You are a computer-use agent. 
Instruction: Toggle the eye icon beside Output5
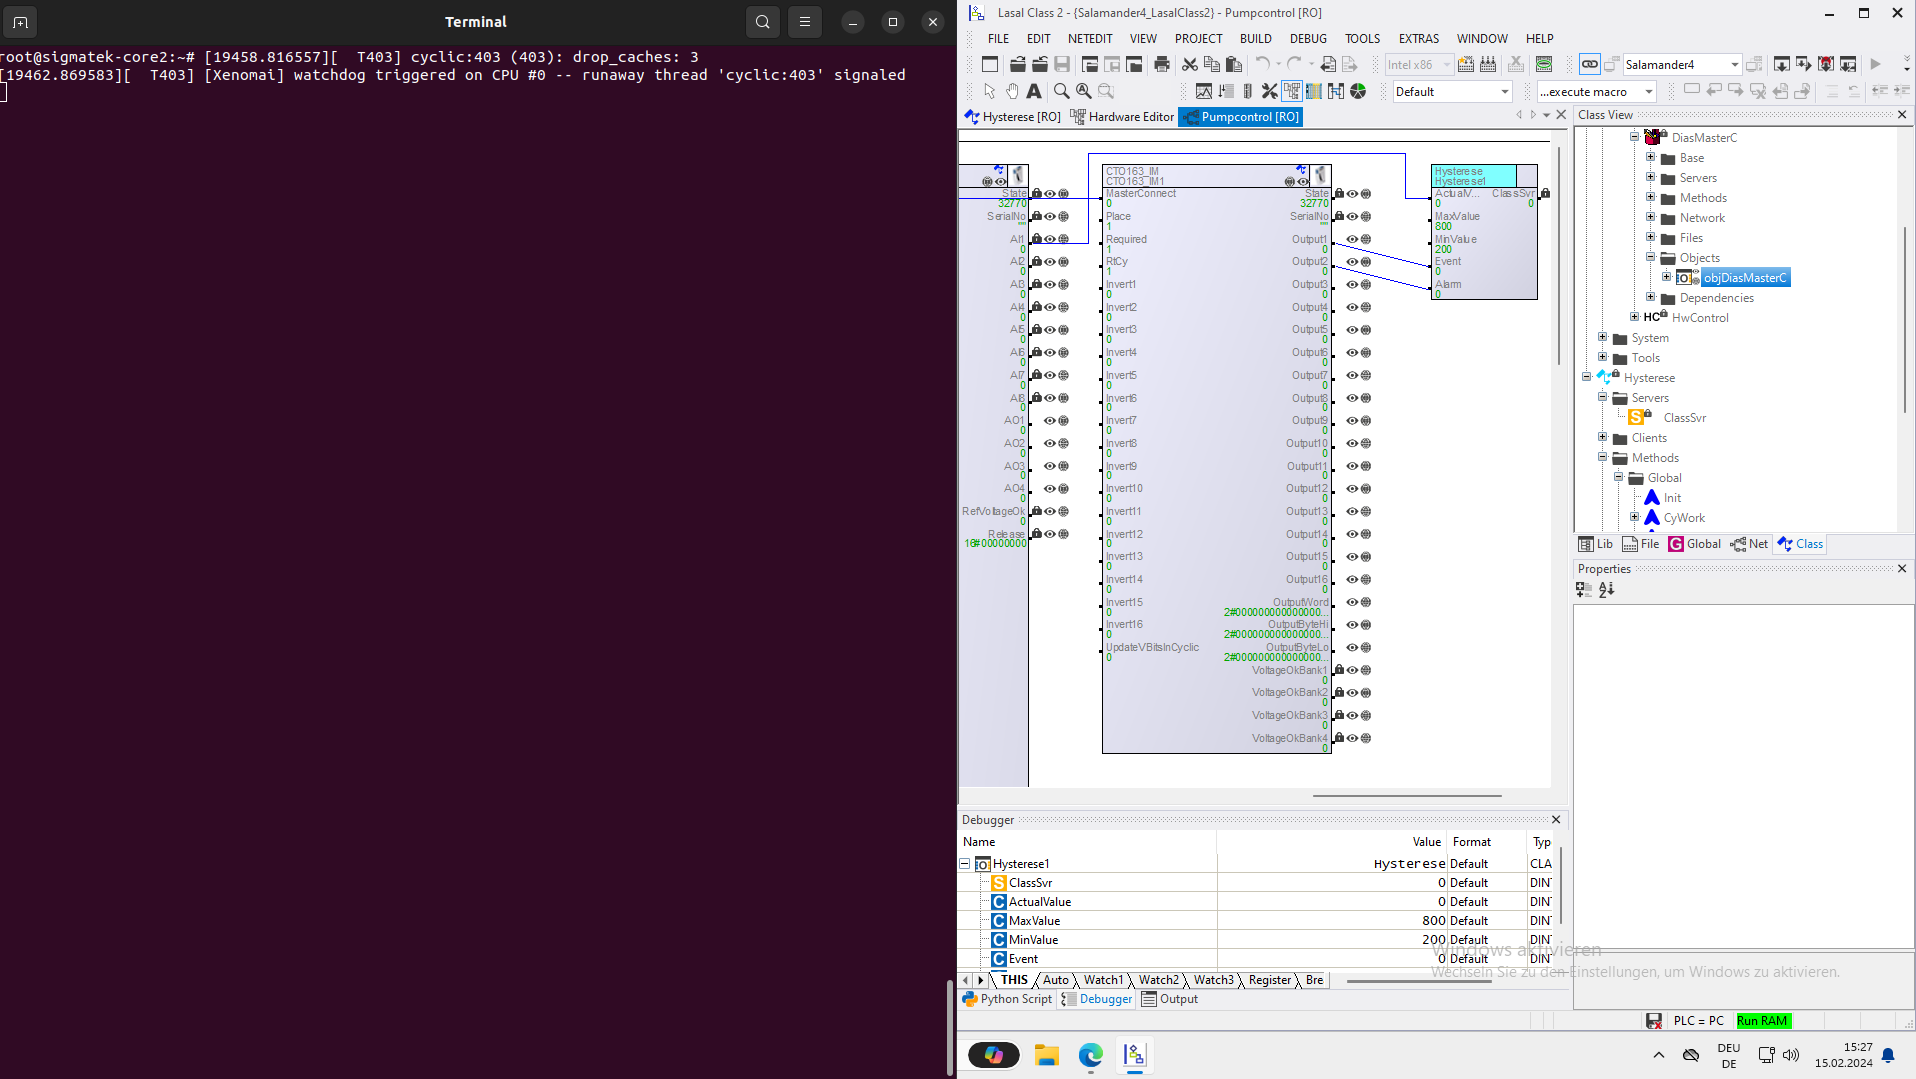pos(1352,330)
